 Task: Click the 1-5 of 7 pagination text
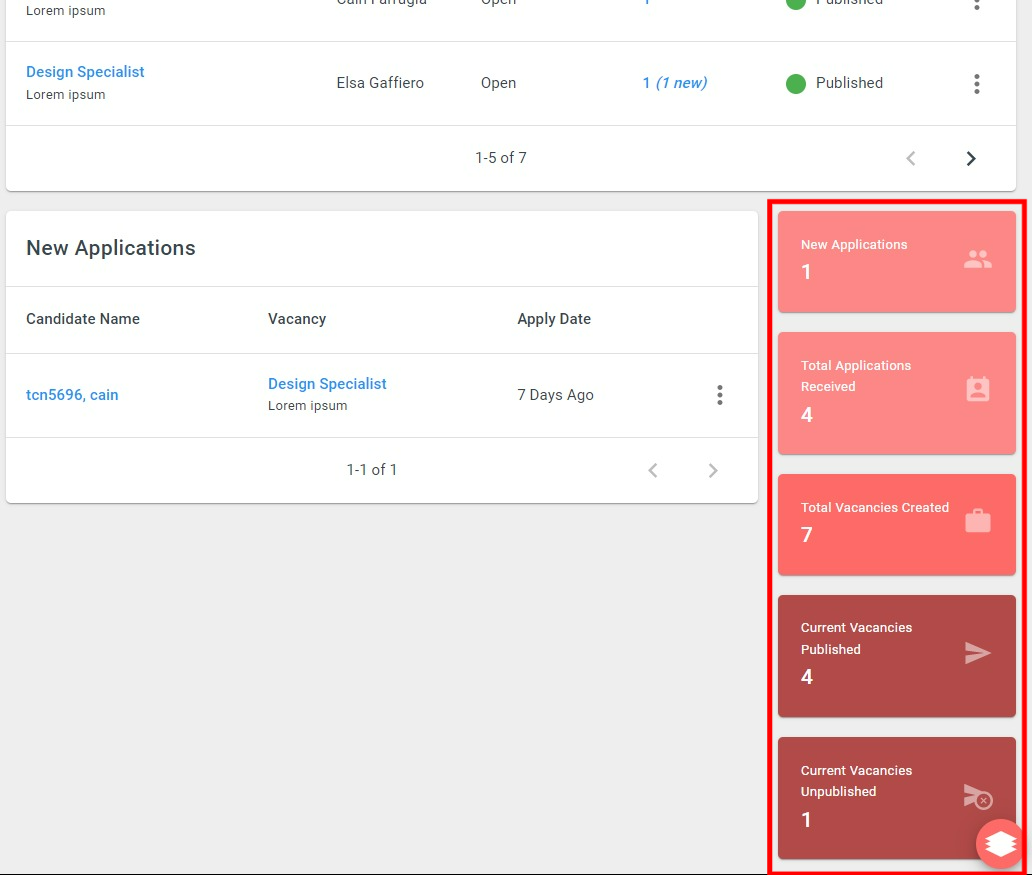(x=501, y=158)
